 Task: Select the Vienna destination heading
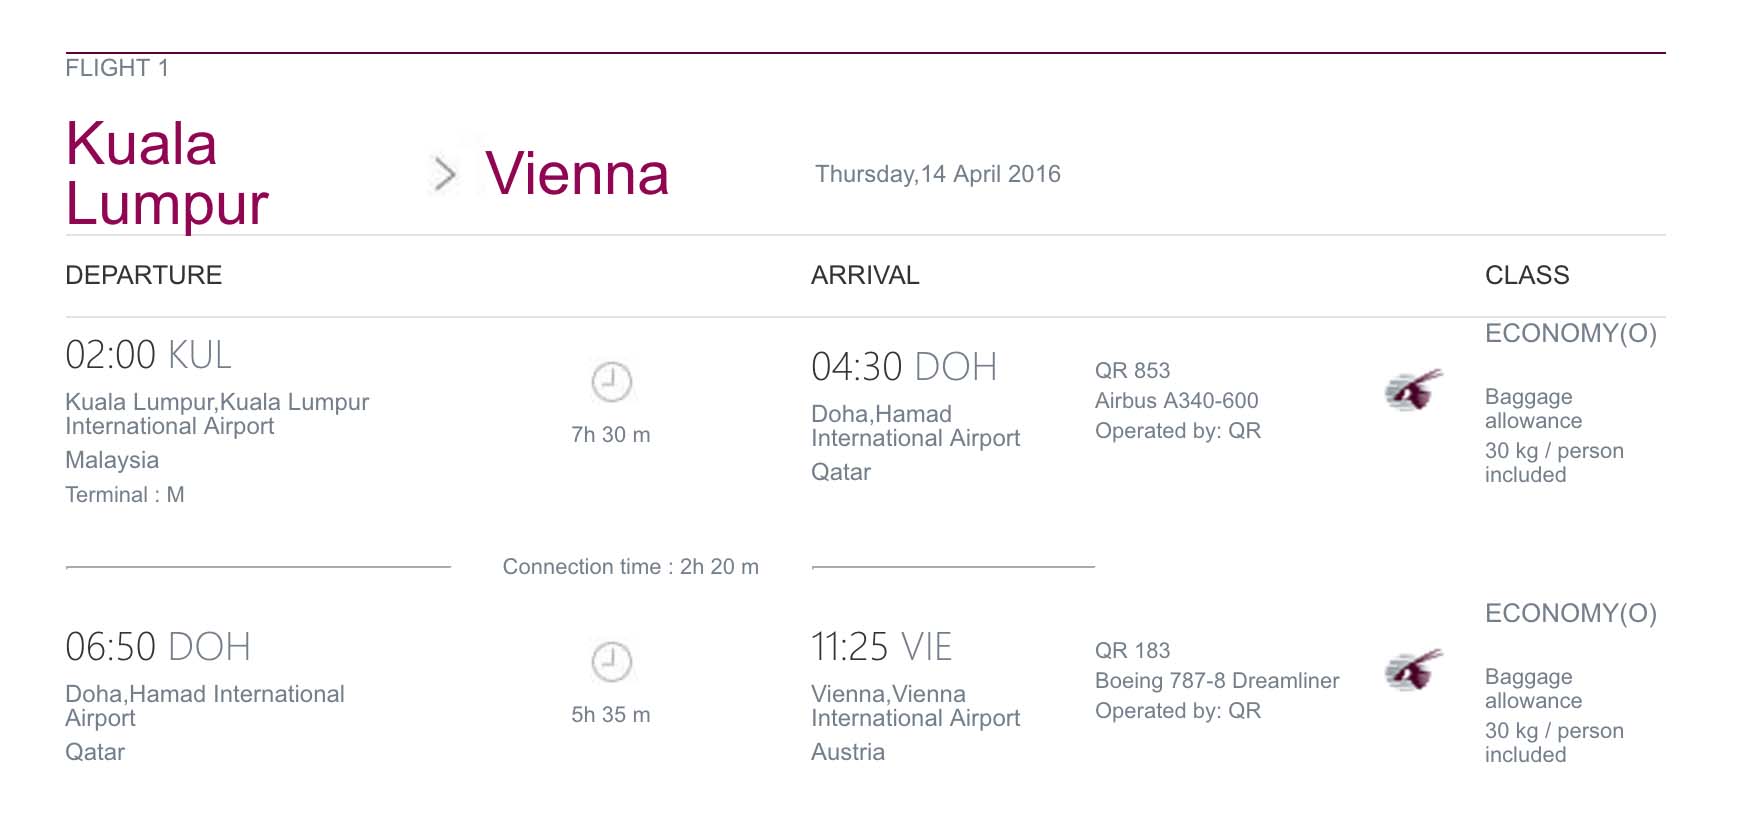tap(577, 173)
